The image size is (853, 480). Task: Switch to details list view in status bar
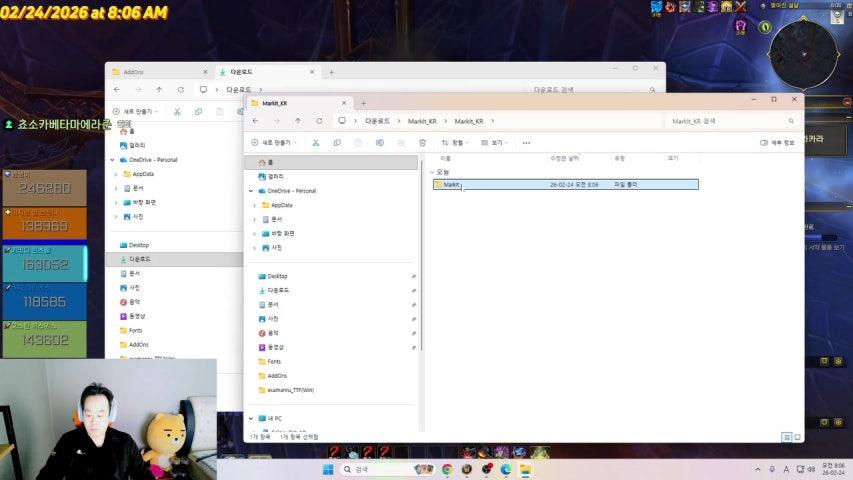coord(786,437)
